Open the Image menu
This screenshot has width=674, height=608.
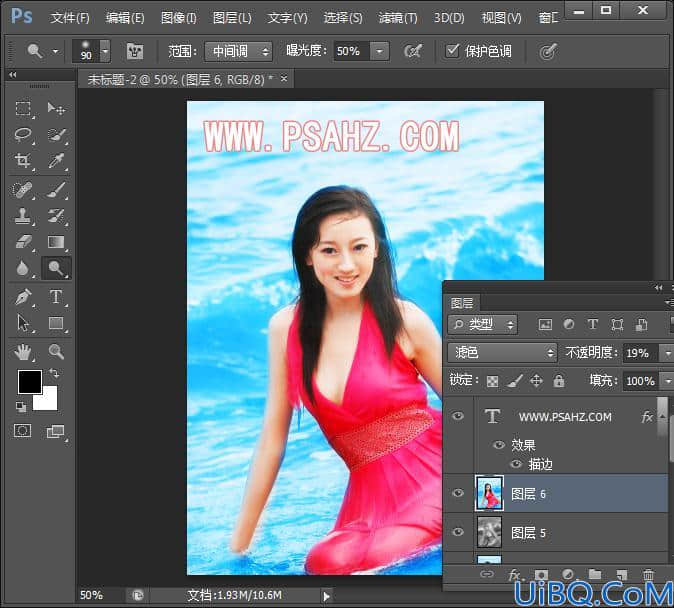(x=178, y=18)
